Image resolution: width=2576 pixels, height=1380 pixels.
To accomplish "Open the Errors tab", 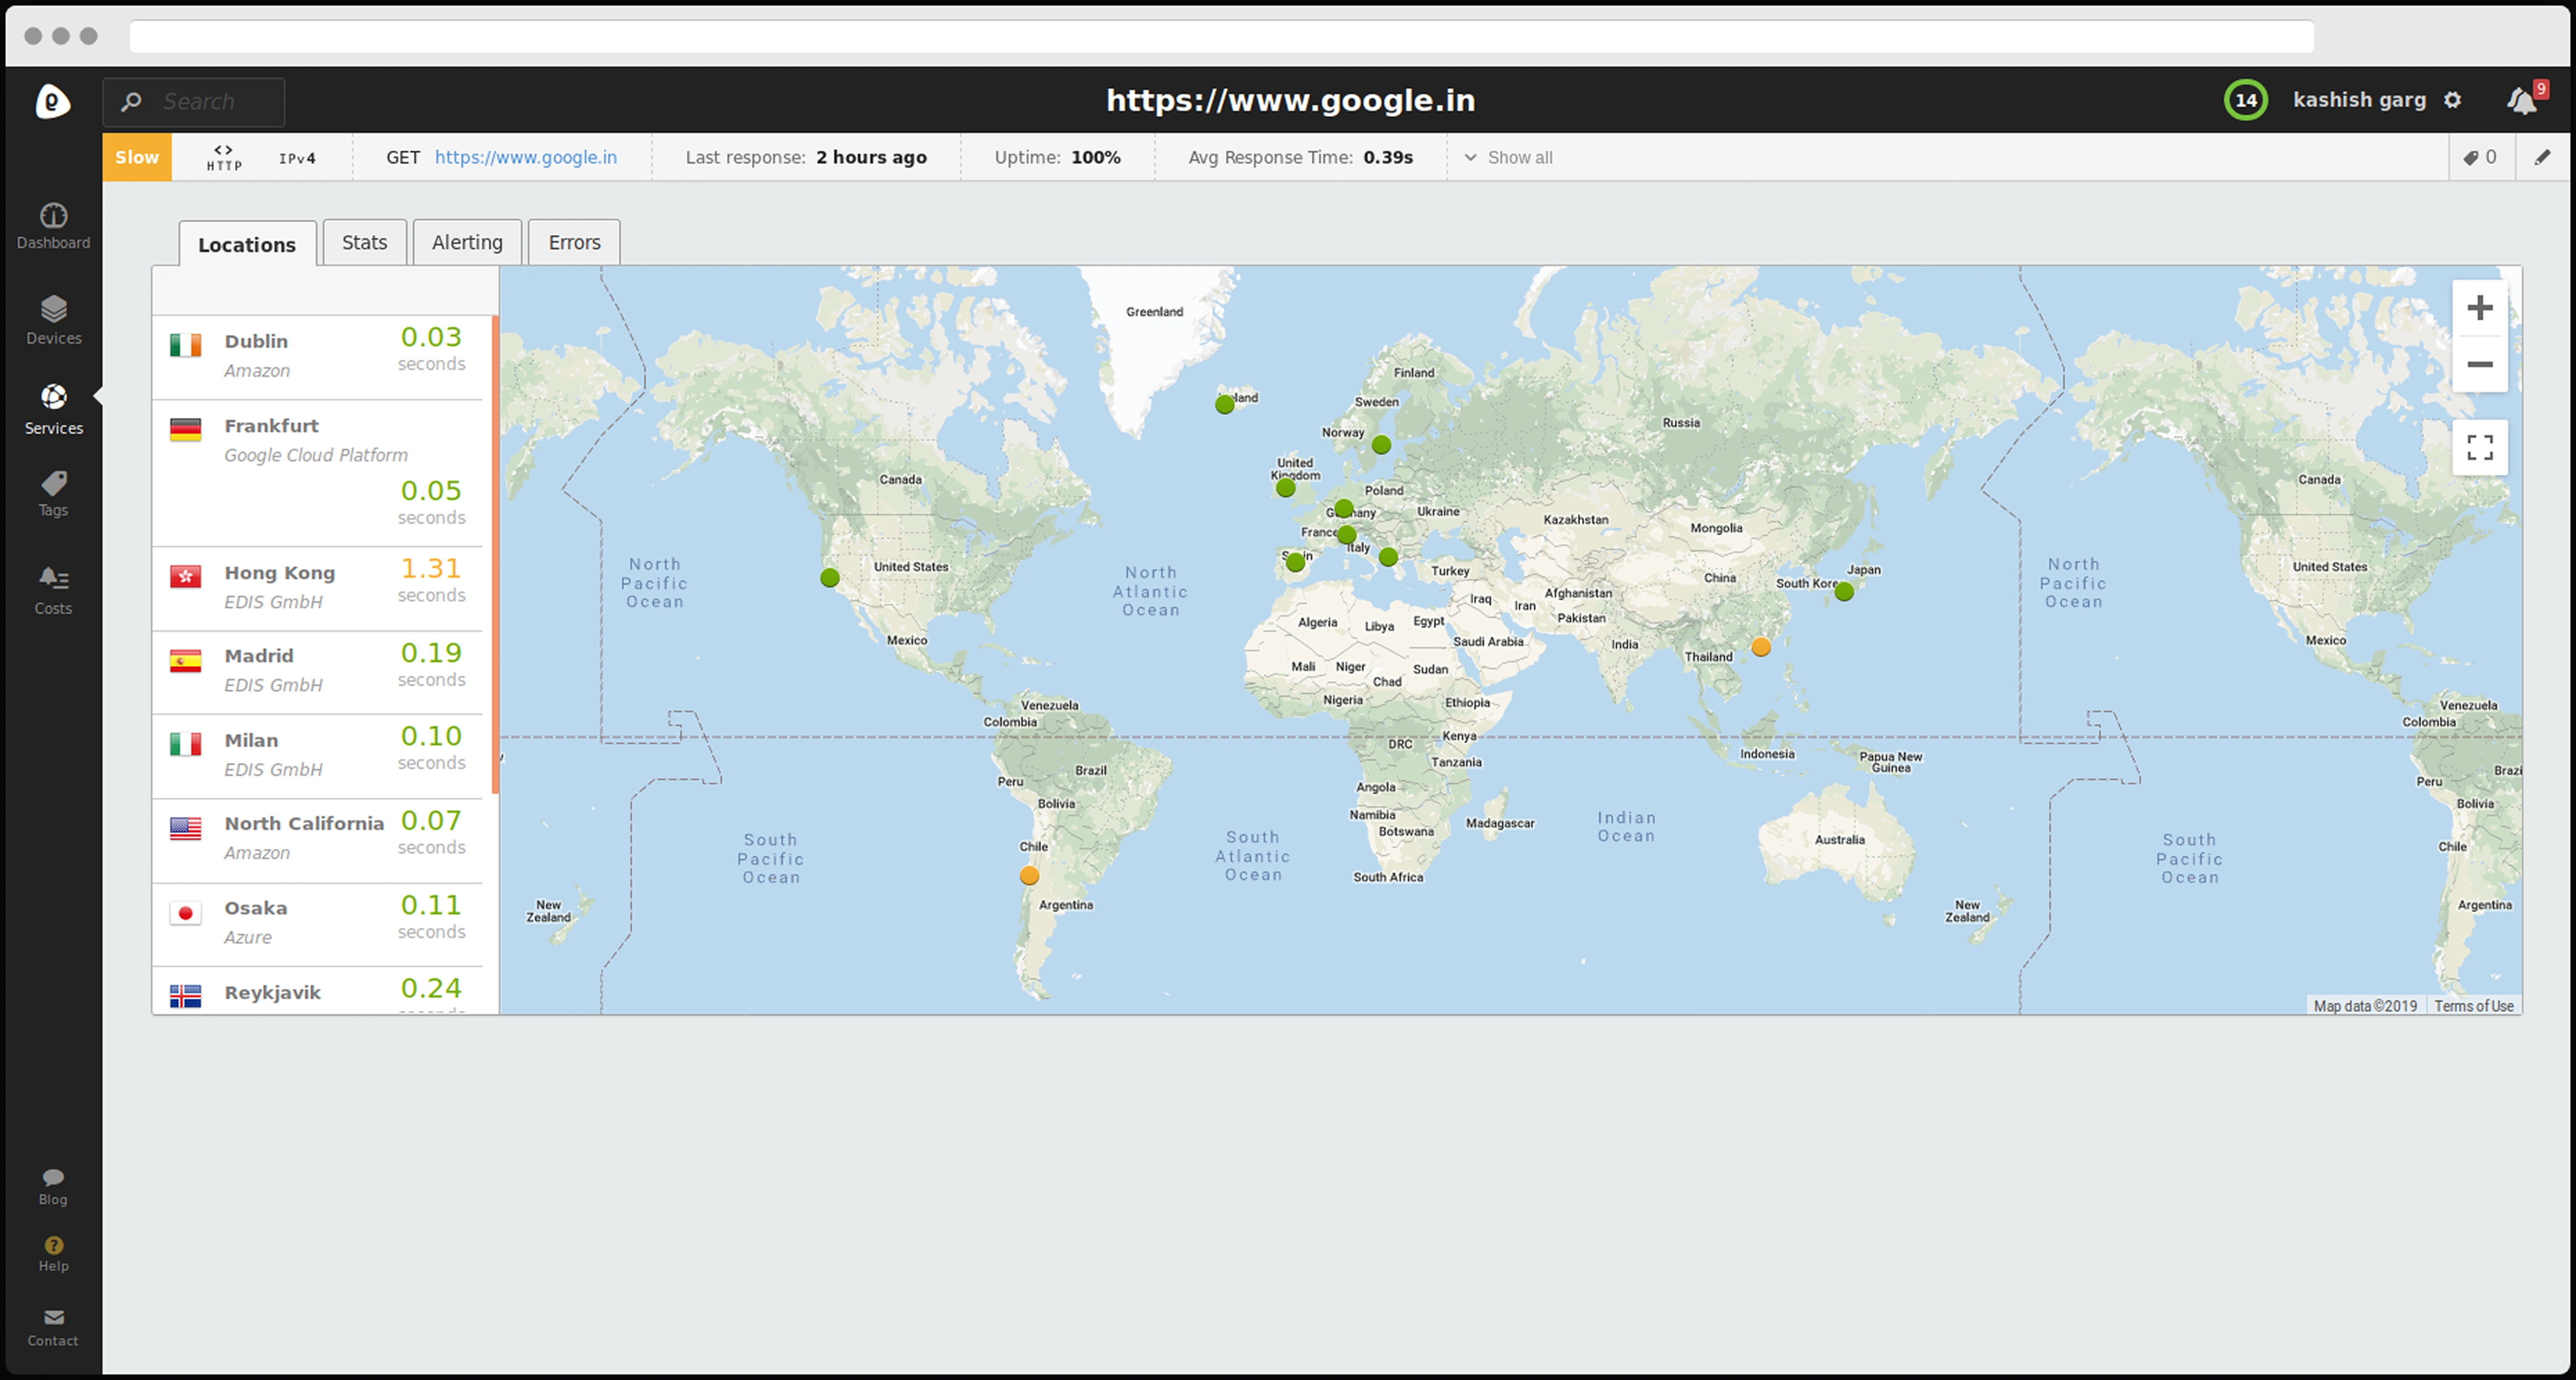I will (x=574, y=243).
